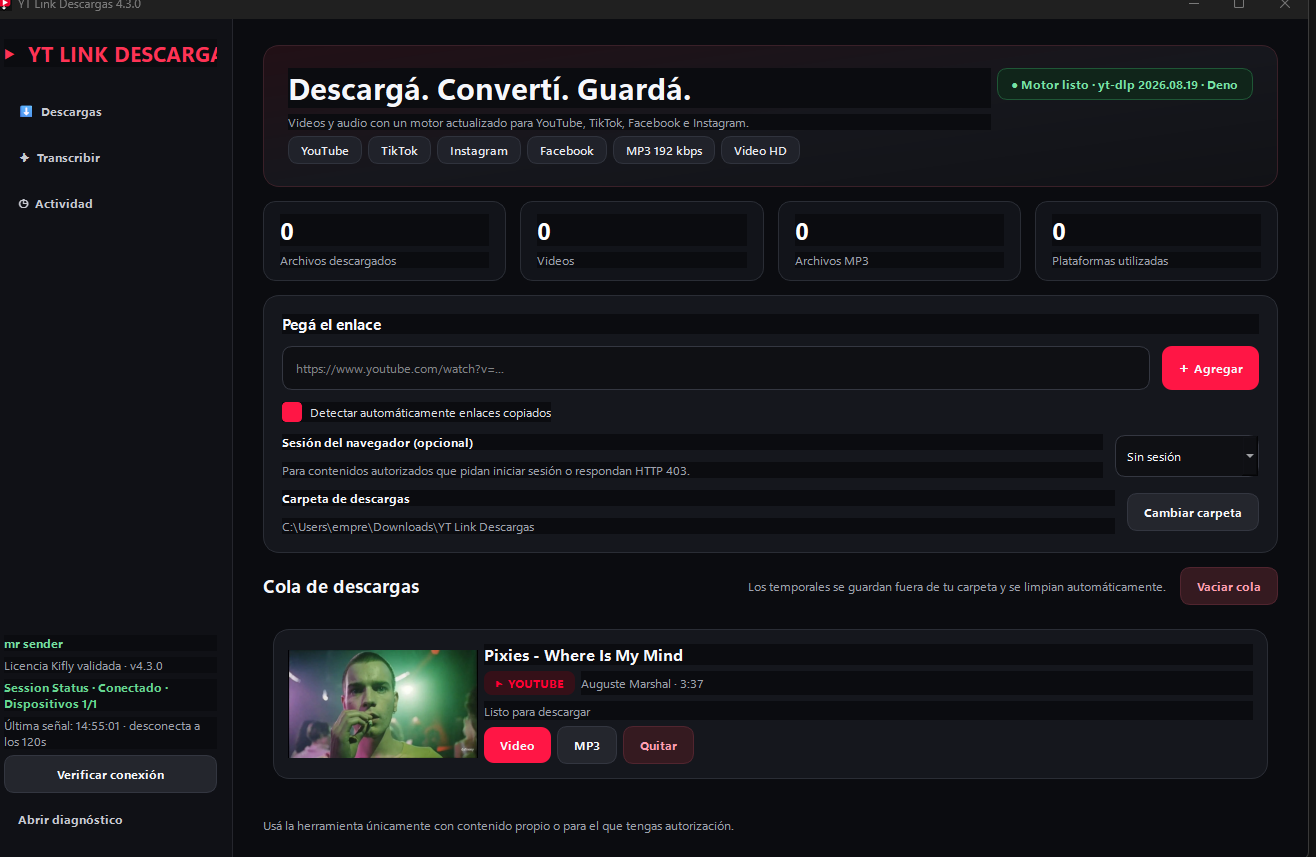Close the YT Link Descargas window

tap(1285, 5)
